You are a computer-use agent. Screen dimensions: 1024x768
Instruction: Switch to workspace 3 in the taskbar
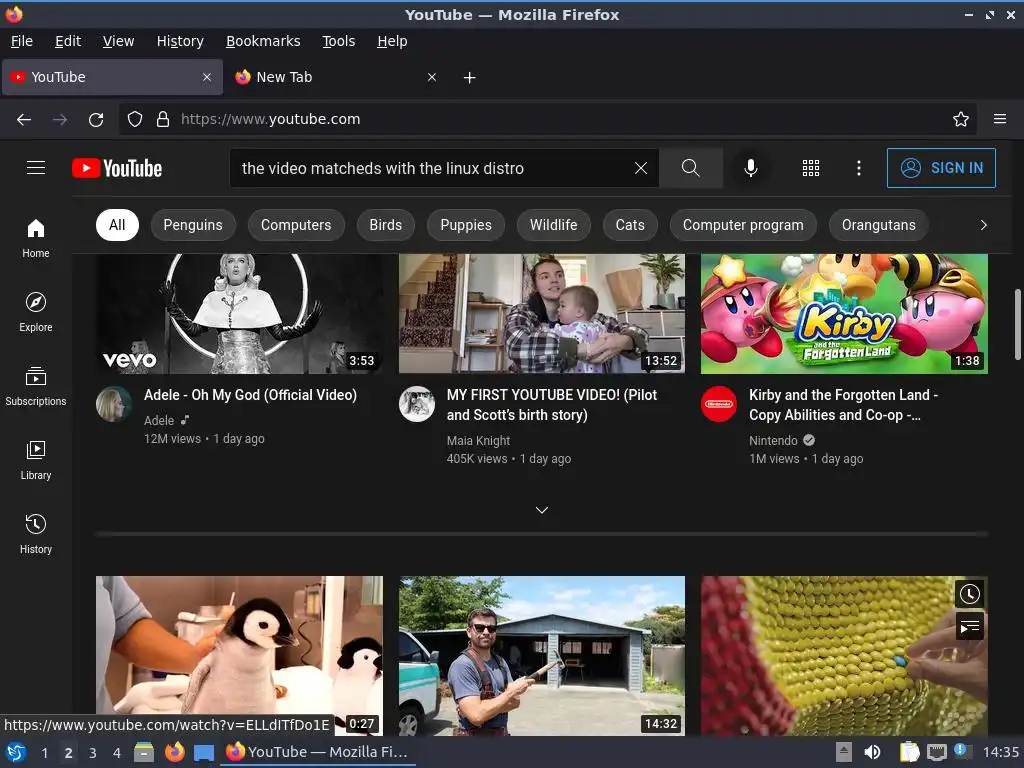(93, 753)
